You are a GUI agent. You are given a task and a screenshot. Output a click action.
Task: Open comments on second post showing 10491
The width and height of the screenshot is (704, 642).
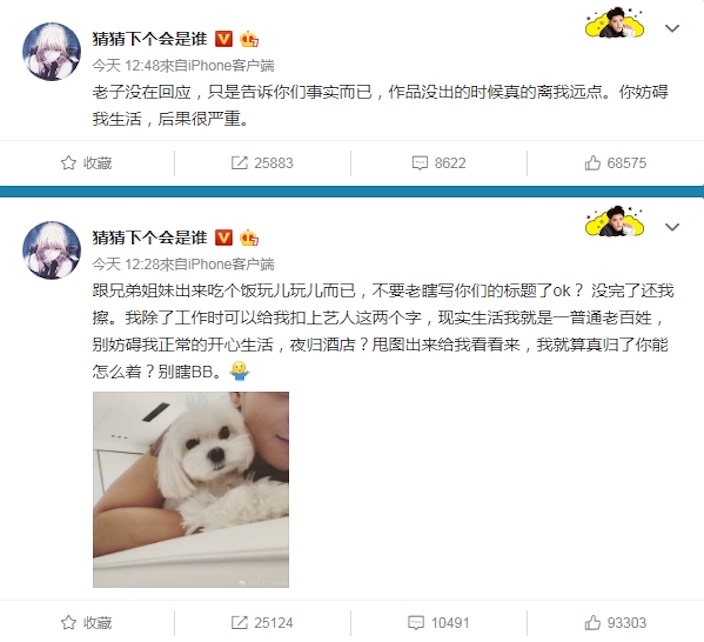(439, 623)
